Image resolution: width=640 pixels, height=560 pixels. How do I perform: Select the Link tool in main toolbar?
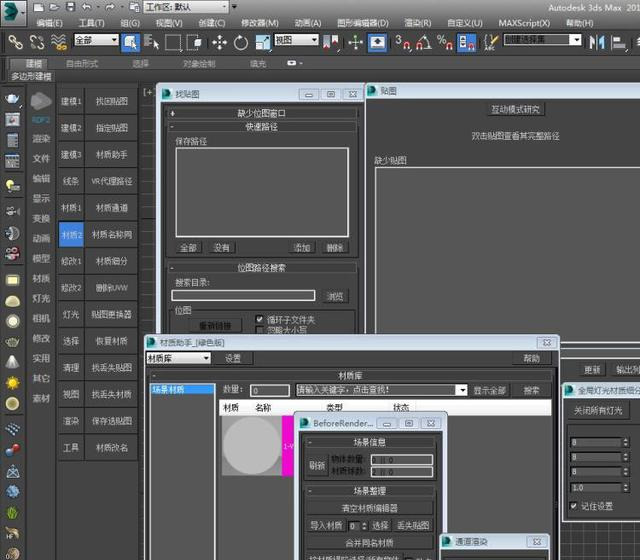click(x=15, y=42)
